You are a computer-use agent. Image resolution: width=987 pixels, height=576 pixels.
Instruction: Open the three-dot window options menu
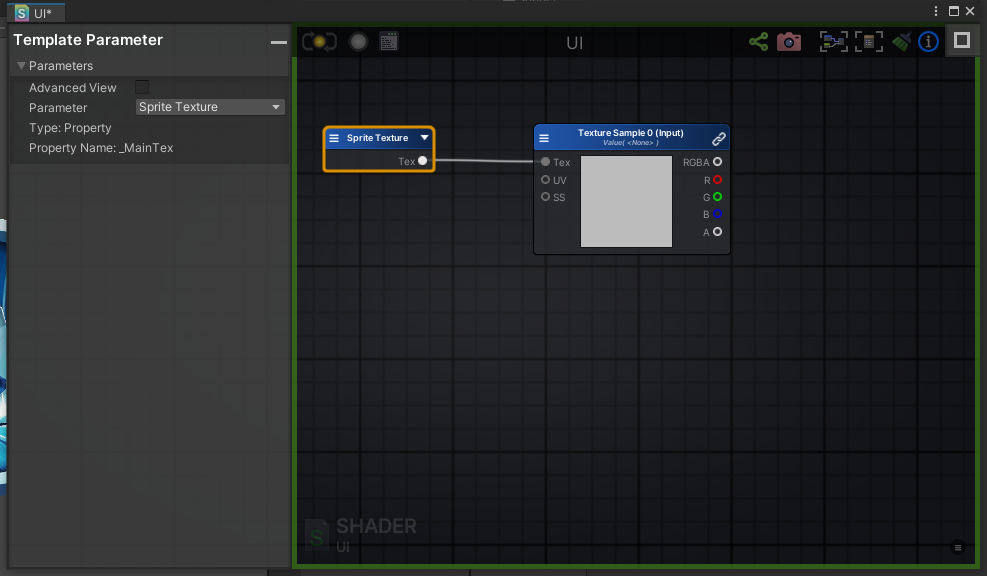(936, 11)
